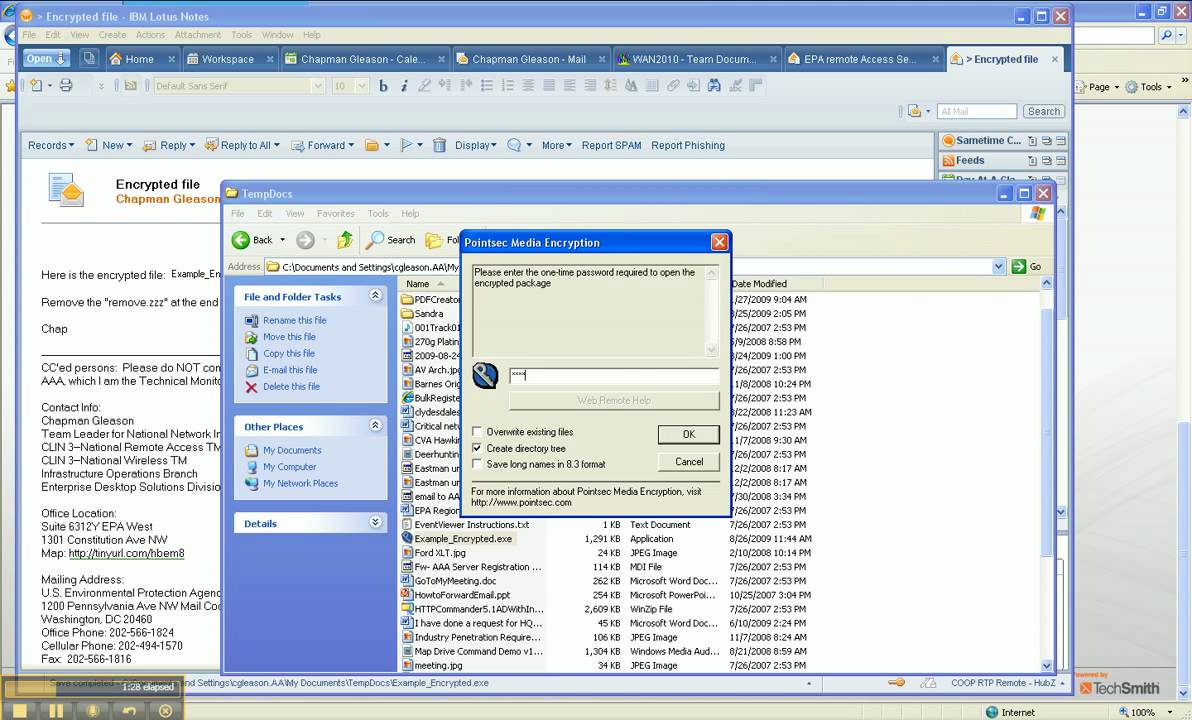This screenshot has width=1192, height=720.
Task: Click Cancel in Pointsec dialog
Action: click(x=689, y=461)
